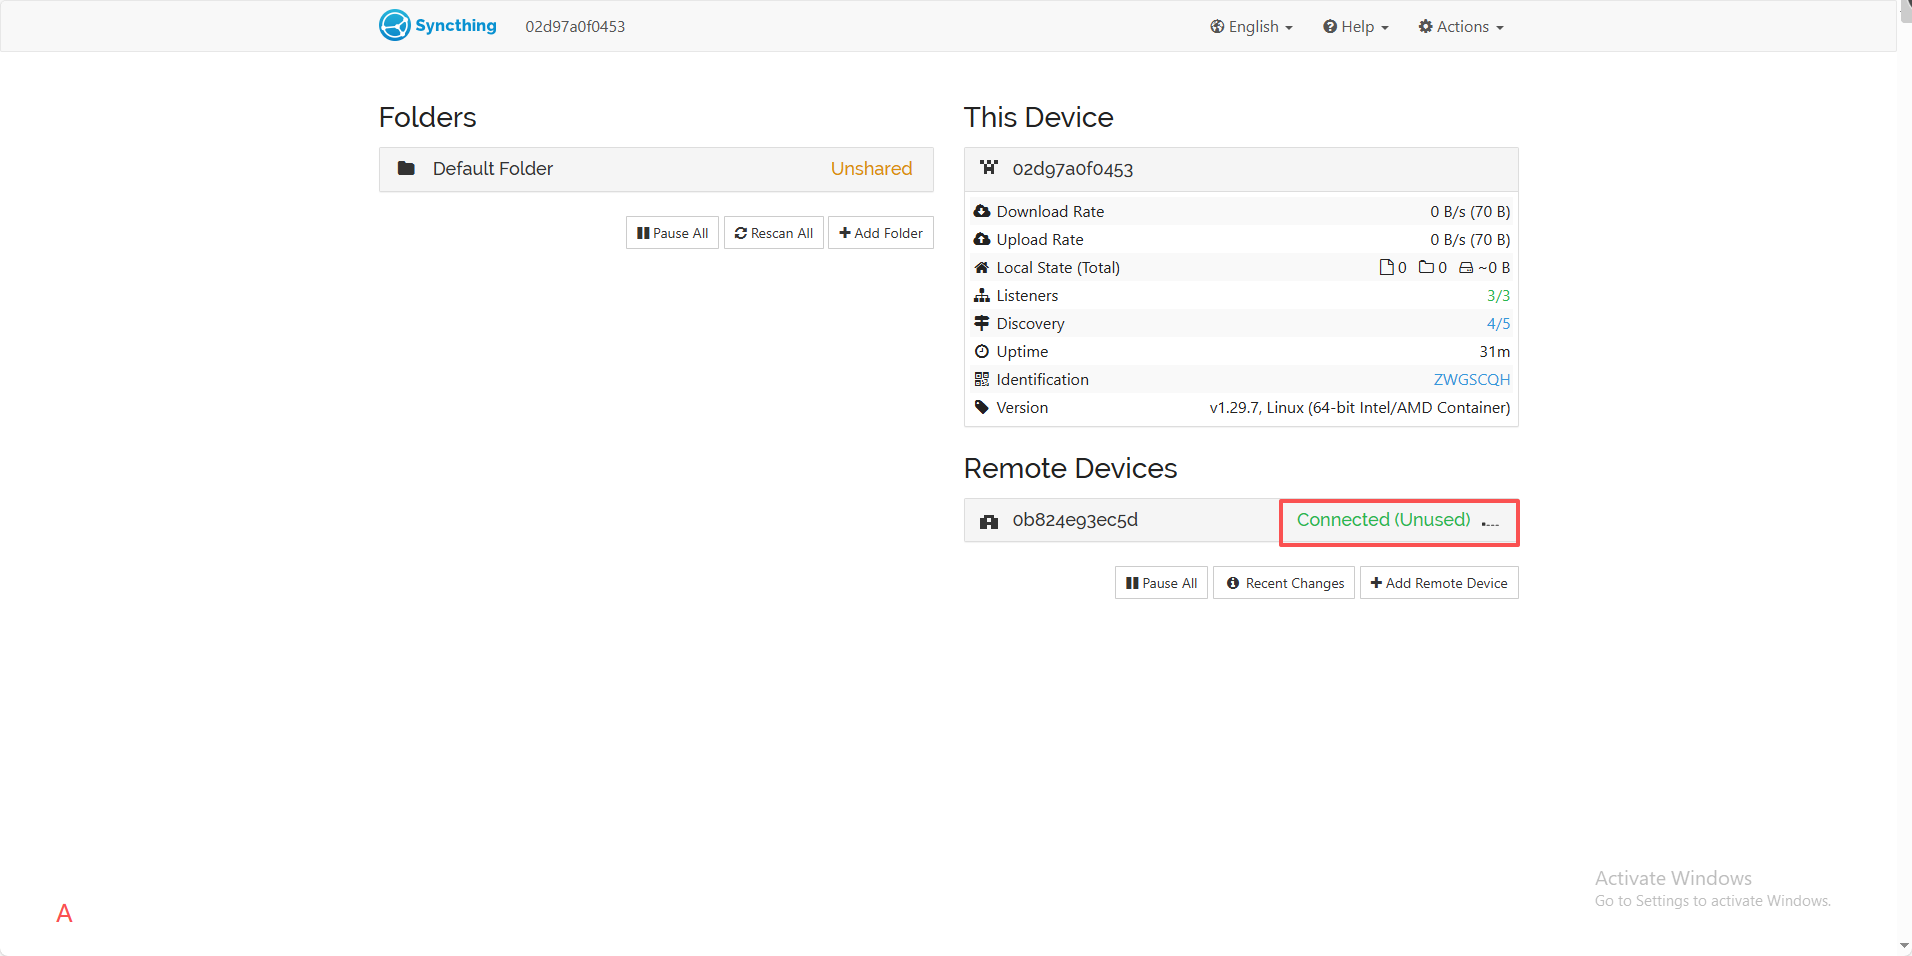Pause all remote devices
Viewport: 1912px width, 956px height.
point(1161,583)
